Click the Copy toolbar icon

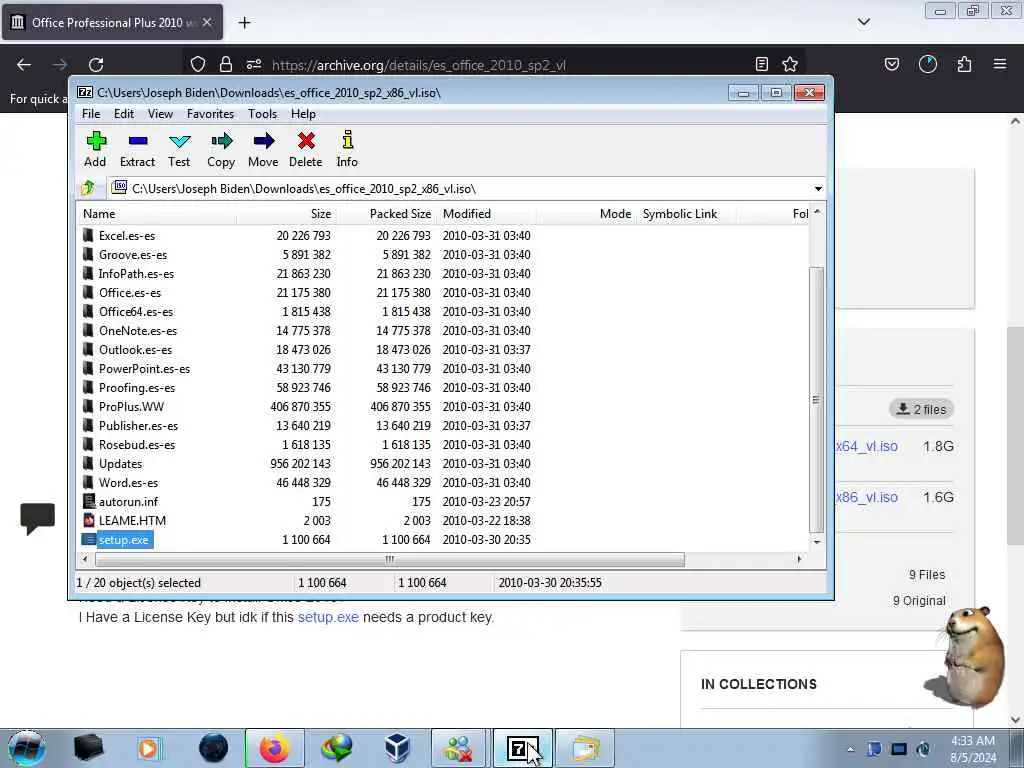(x=221, y=149)
